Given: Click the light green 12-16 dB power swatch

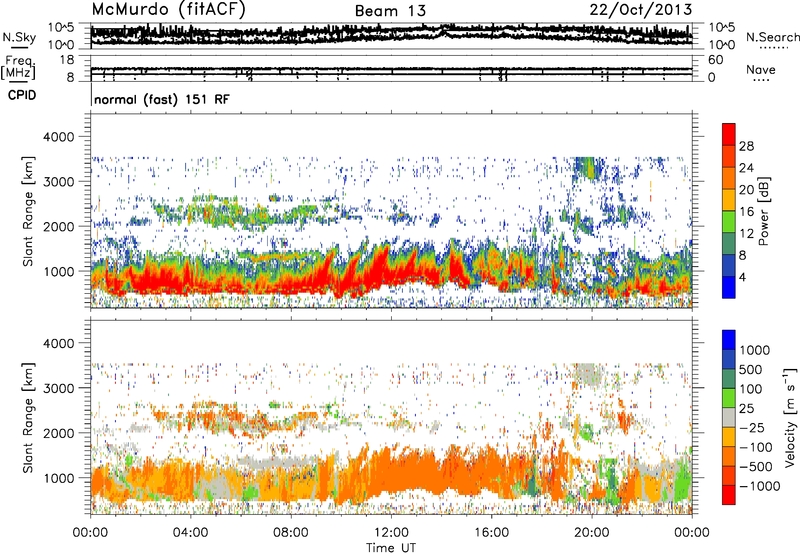Looking at the screenshot, I should tap(729, 222).
